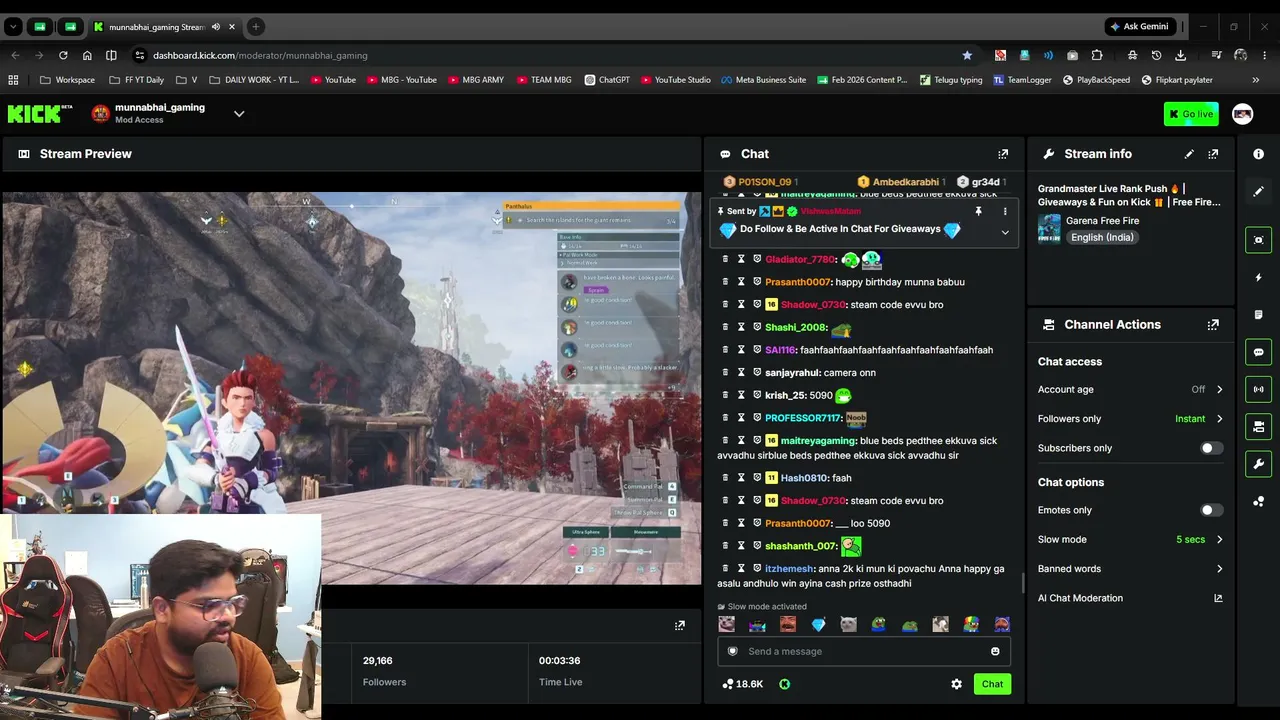Open the emoji picker in the message box
Image resolution: width=1280 pixels, height=720 pixels.
click(995, 651)
